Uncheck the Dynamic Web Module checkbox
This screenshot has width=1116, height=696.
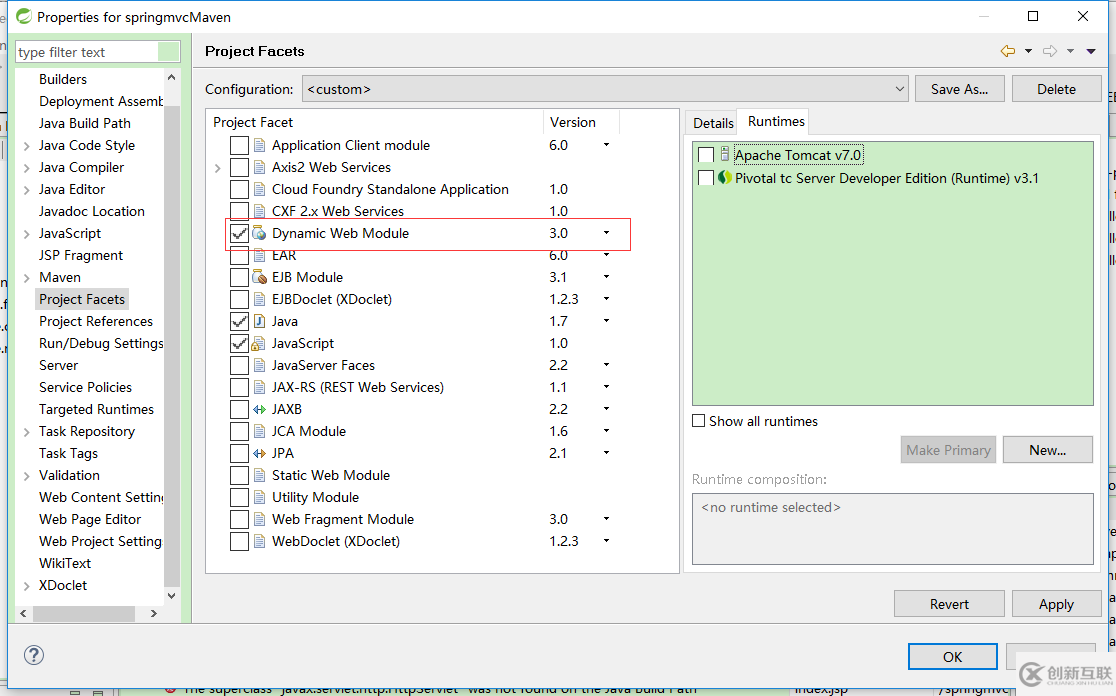pos(239,233)
